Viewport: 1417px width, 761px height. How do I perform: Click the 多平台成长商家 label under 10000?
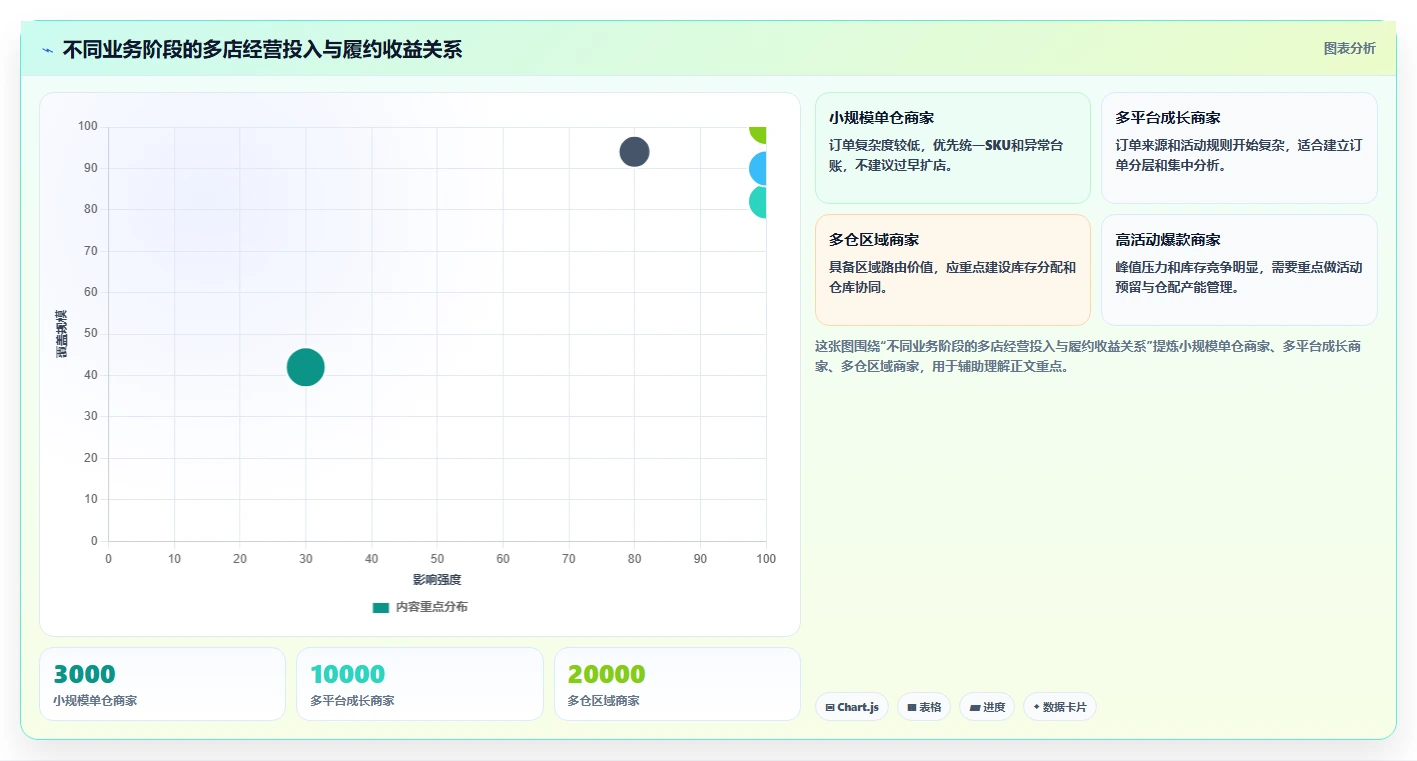point(352,701)
